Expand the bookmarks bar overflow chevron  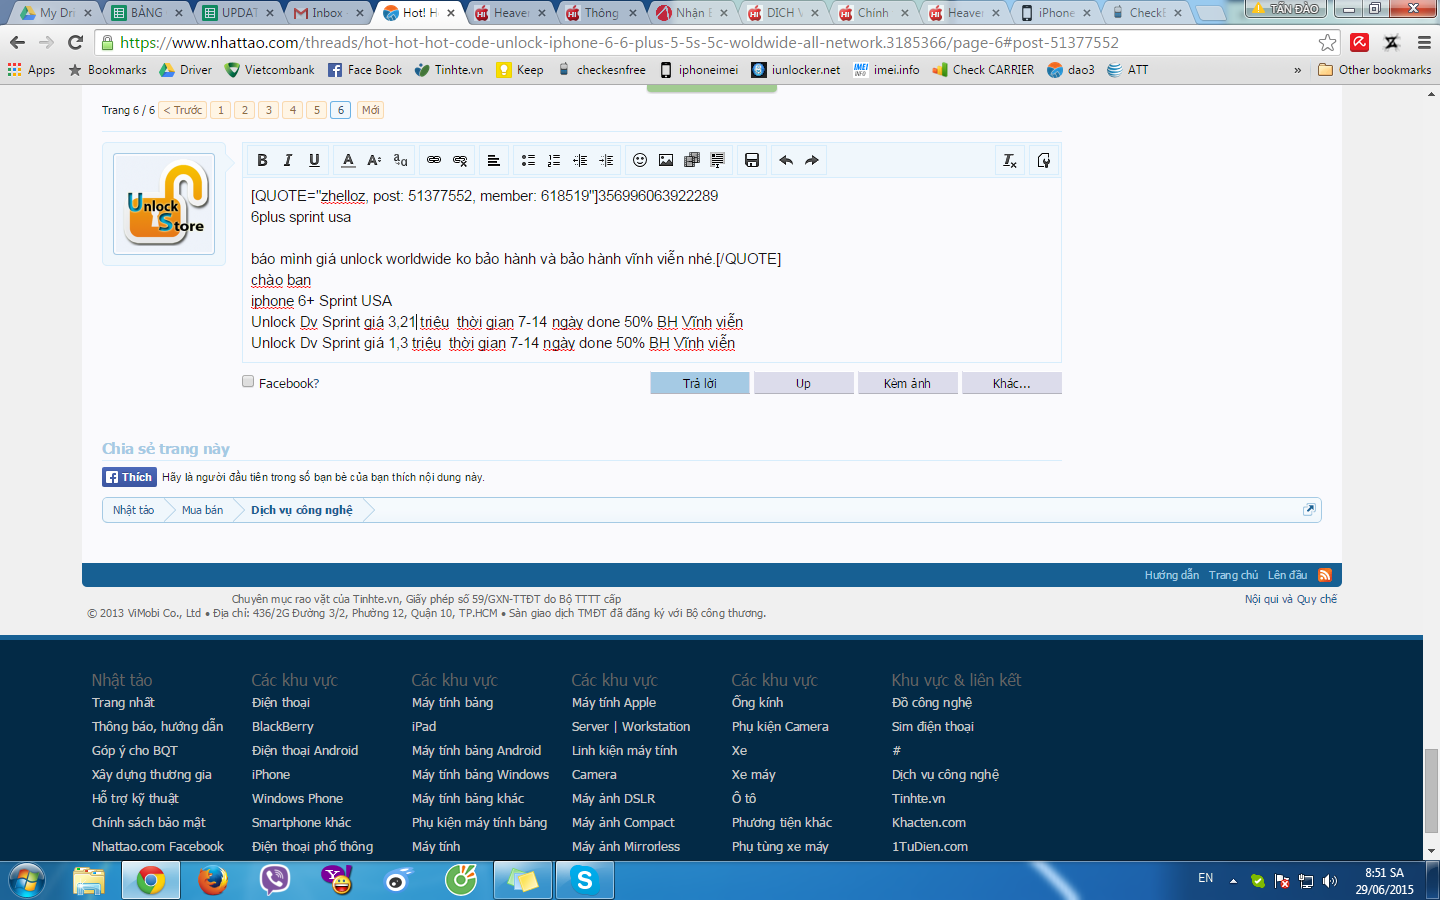[x=1298, y=70]
